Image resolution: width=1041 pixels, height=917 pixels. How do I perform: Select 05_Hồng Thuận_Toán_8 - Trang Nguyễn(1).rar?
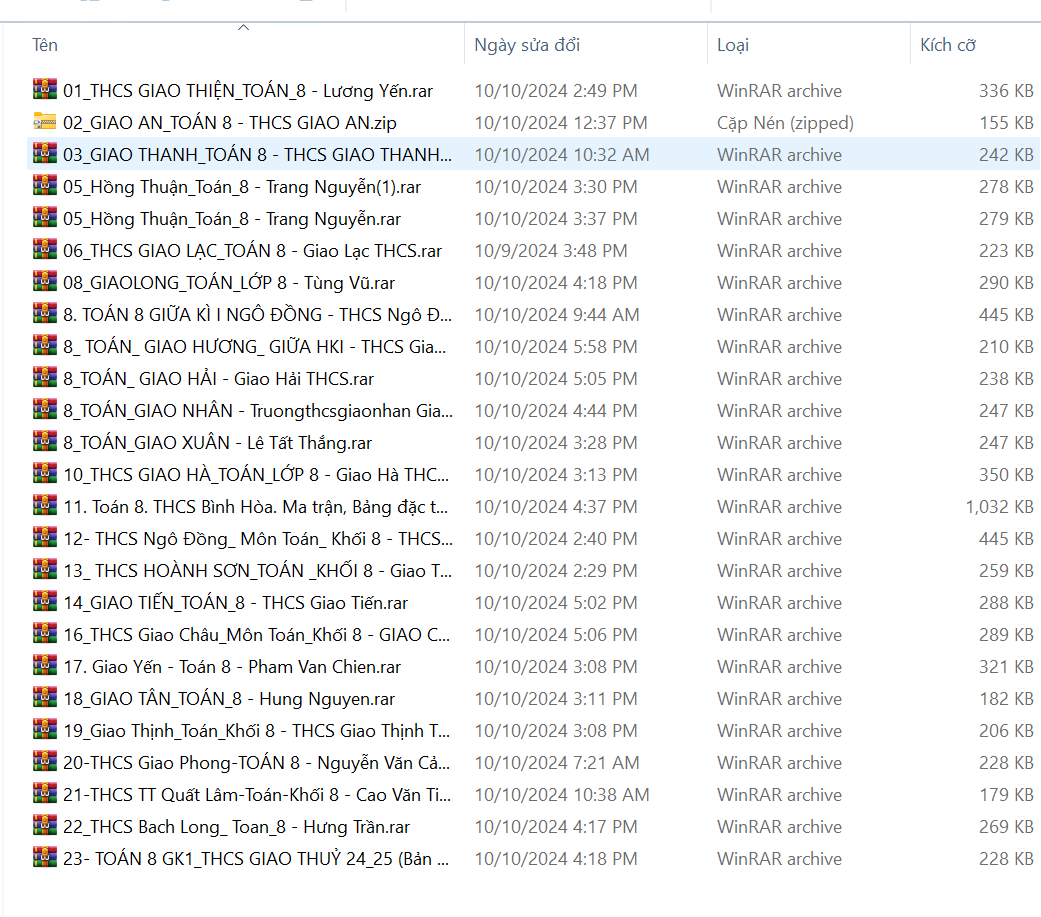[241, 186]
